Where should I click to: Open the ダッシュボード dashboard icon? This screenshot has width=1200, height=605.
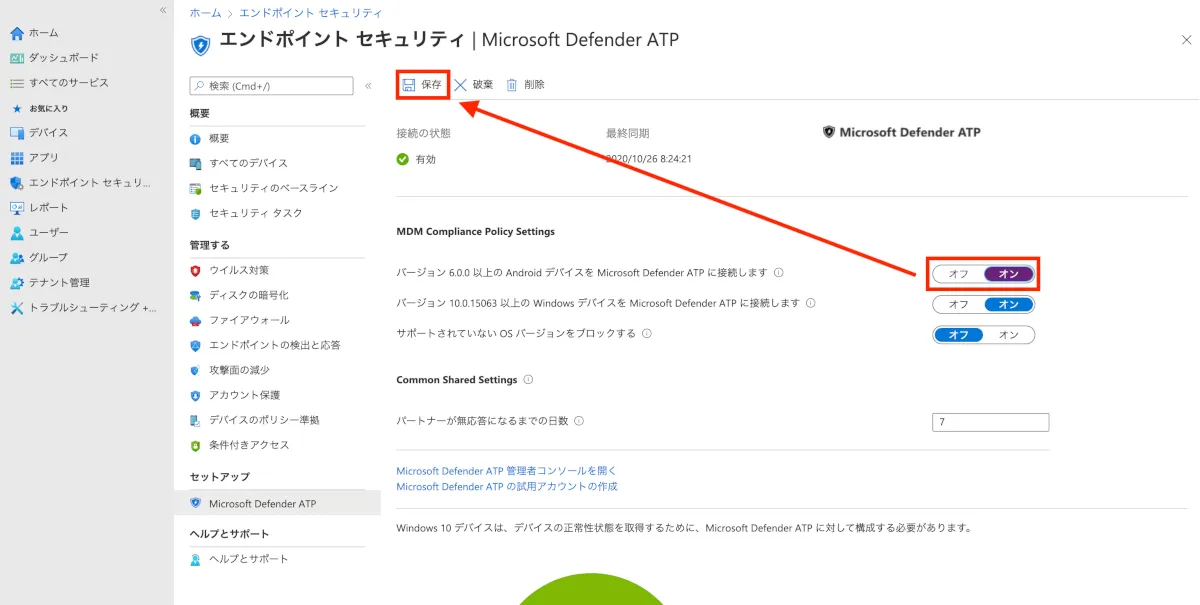pyautogui.click(x=17, y=58)
